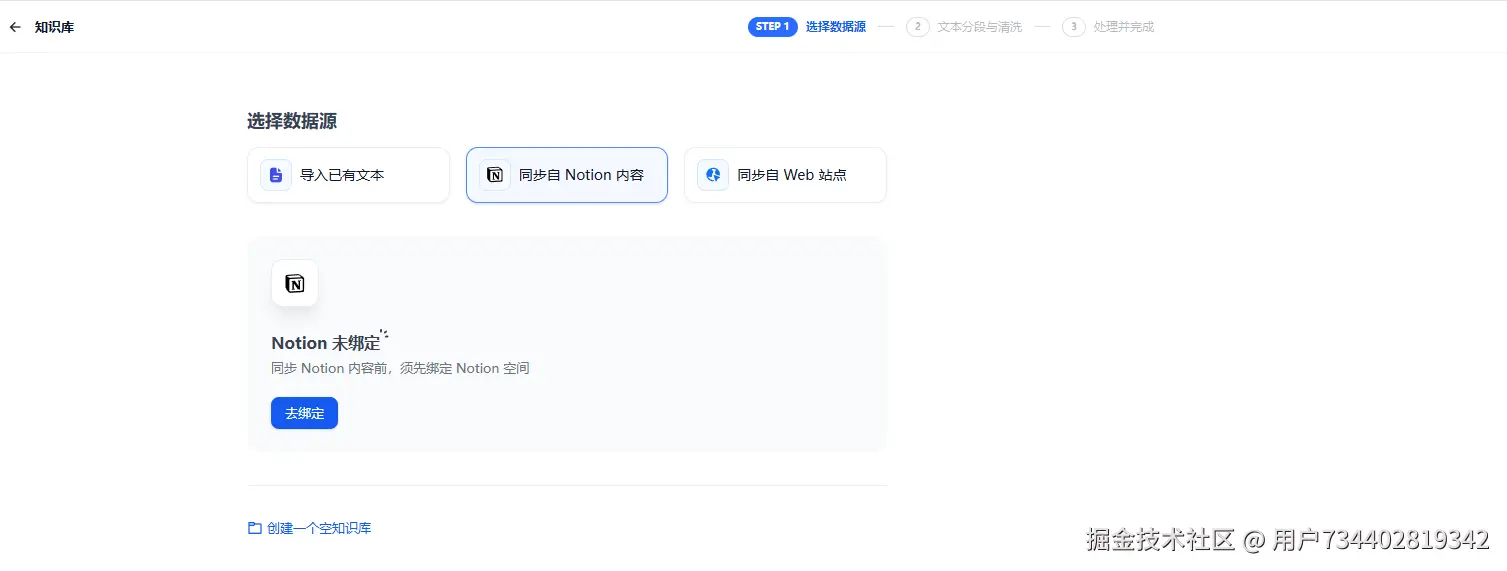Screen dimensions: 1507x571
Task: Click 创建一个空知识库 link
Action: 319,528
